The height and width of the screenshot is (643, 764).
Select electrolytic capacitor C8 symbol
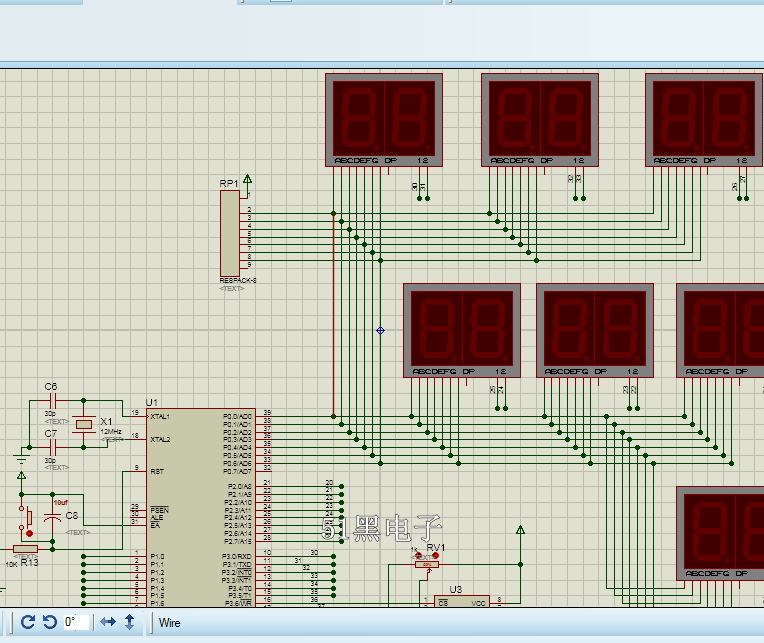coord(53,517)
